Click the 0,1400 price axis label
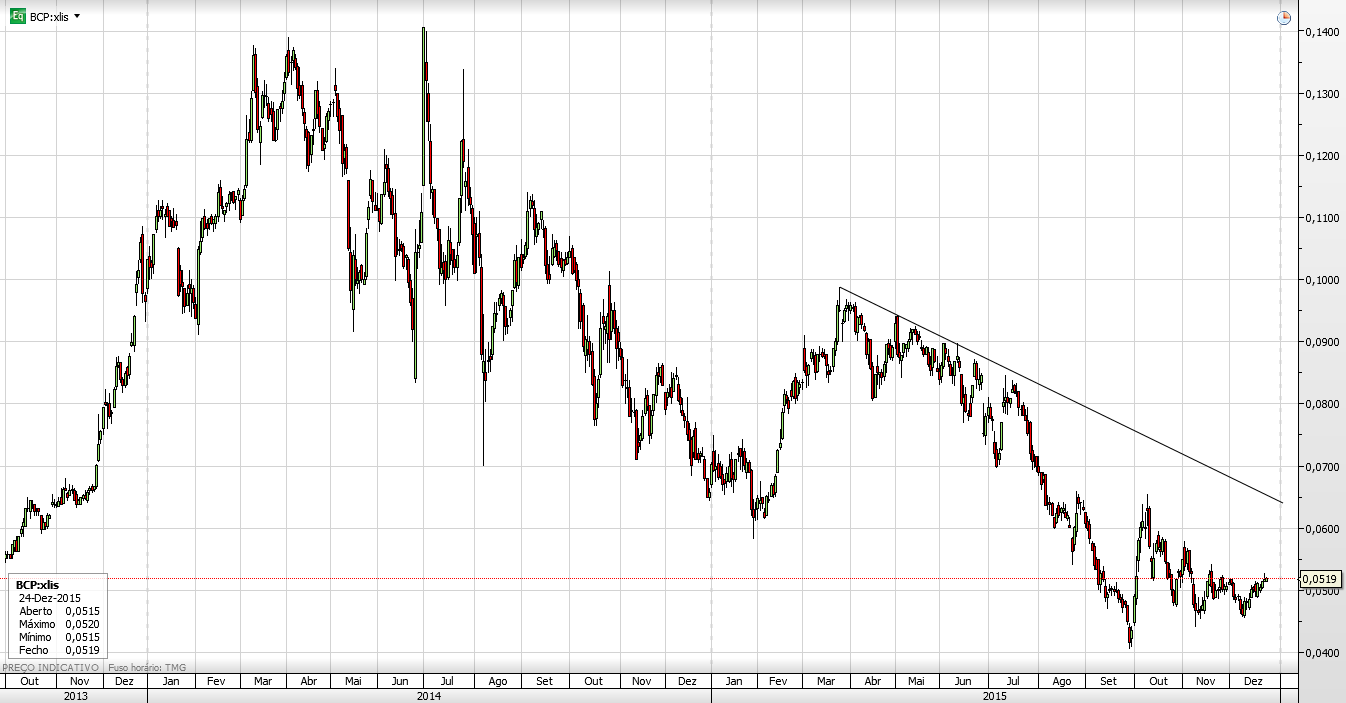1346x703 pixels. click(1321, 32)
